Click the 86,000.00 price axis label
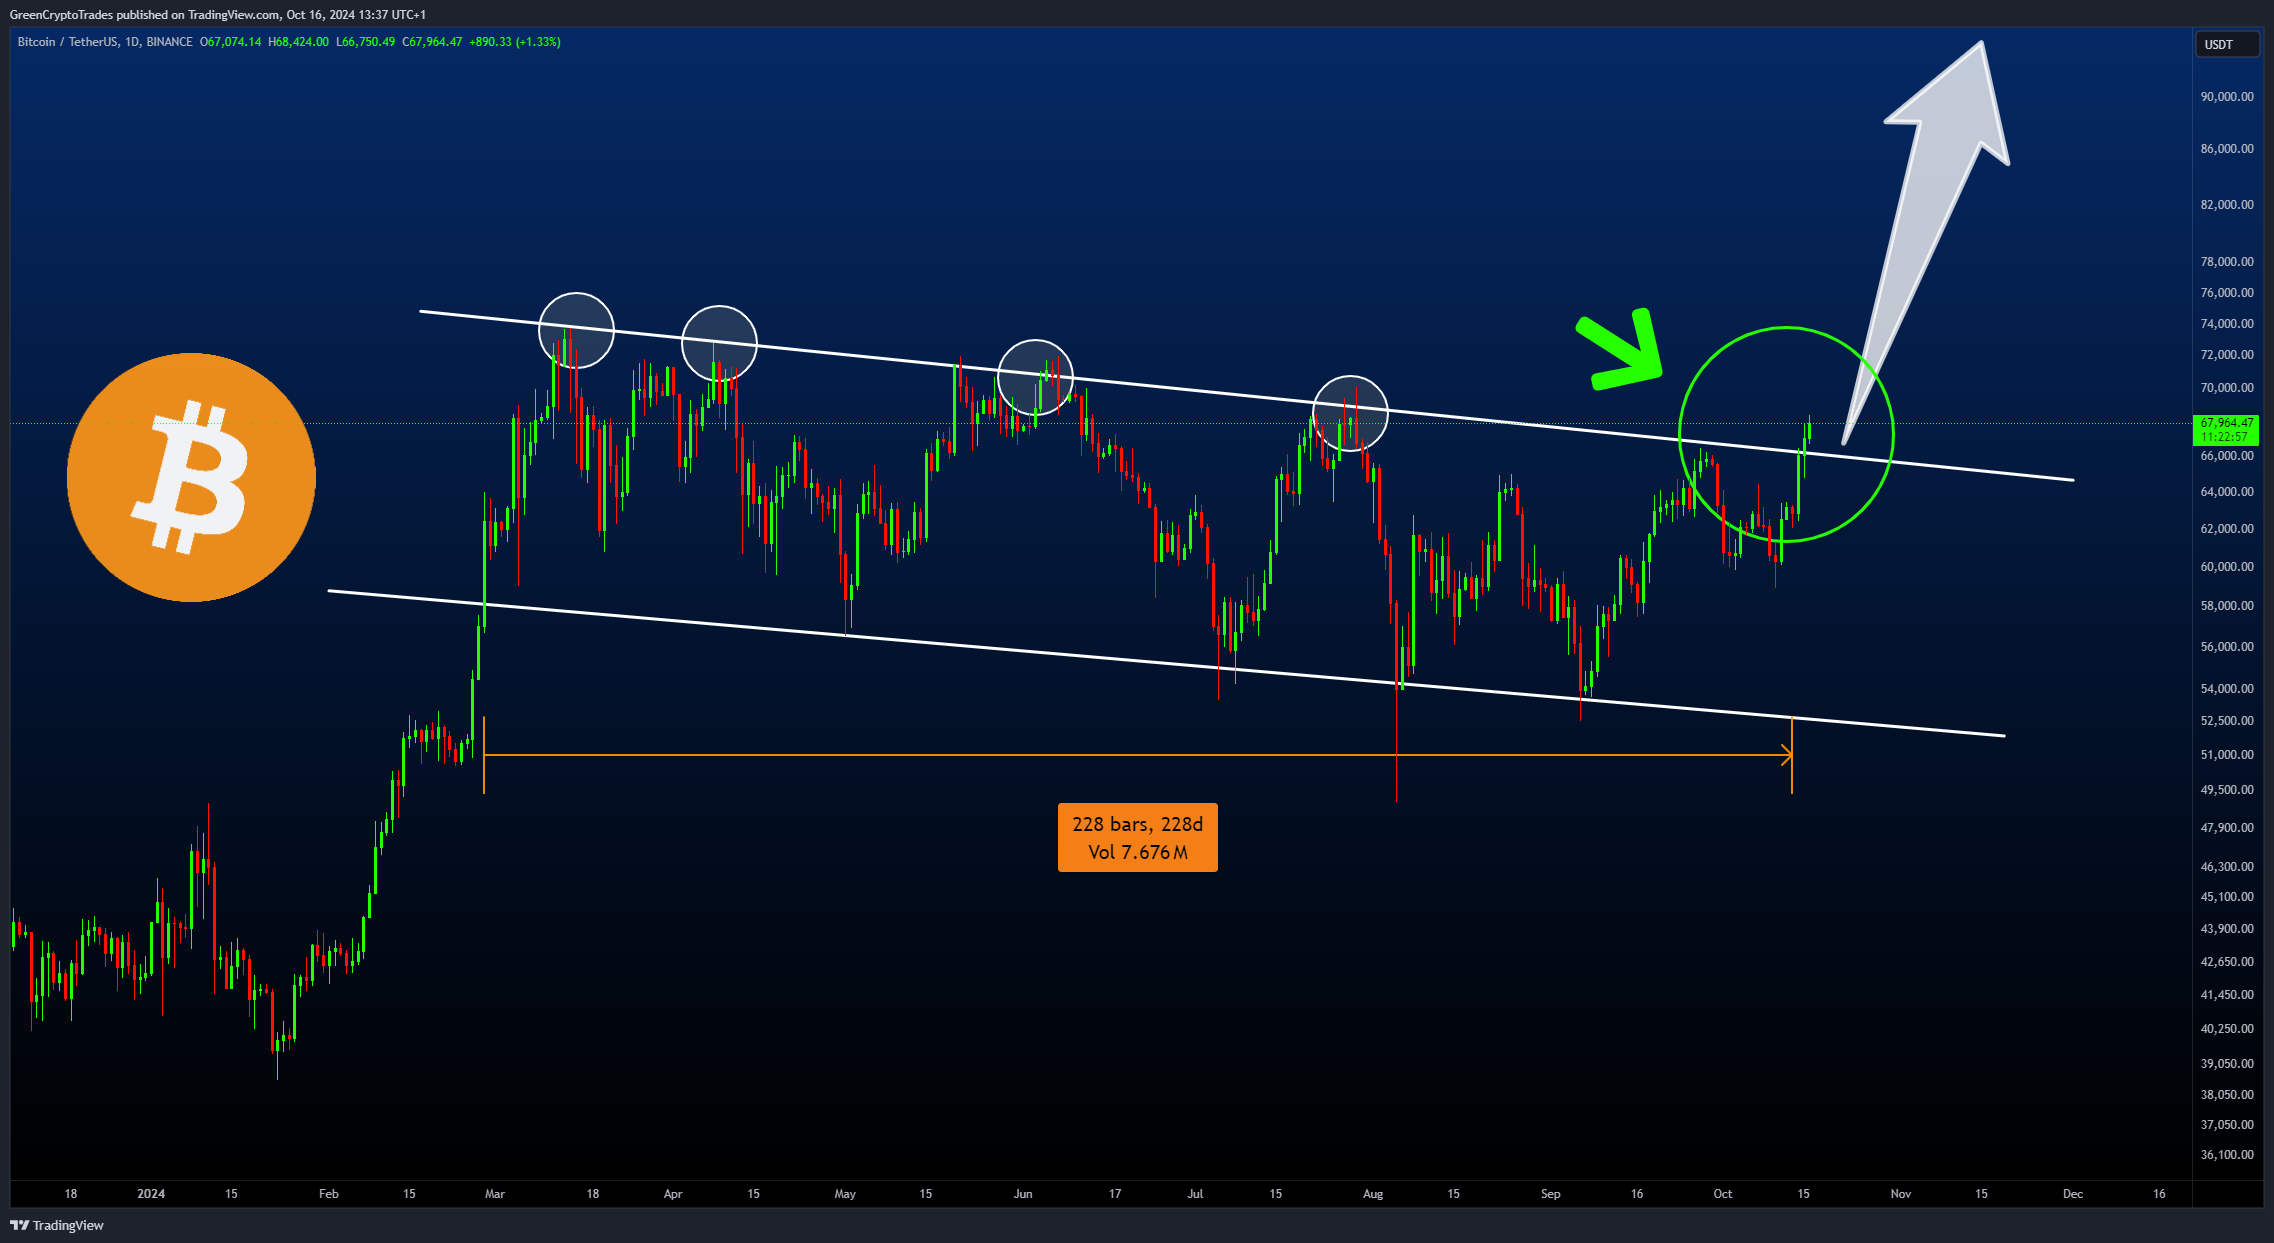 pos(2227,149)
